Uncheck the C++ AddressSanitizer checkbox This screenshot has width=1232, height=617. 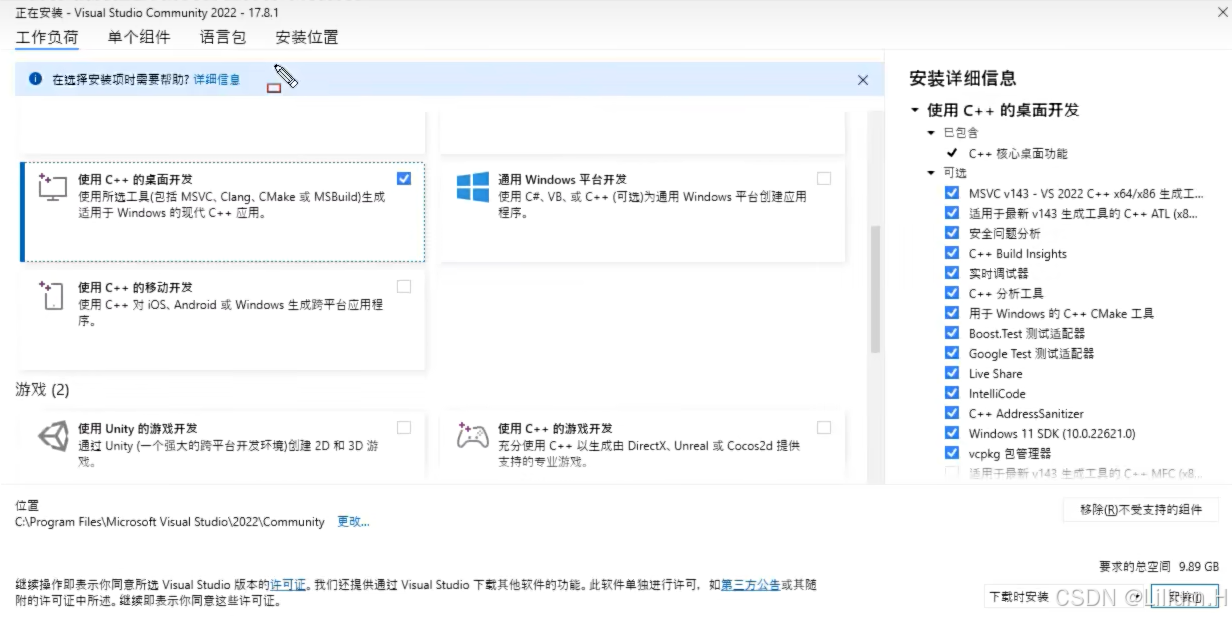point(952,413)
